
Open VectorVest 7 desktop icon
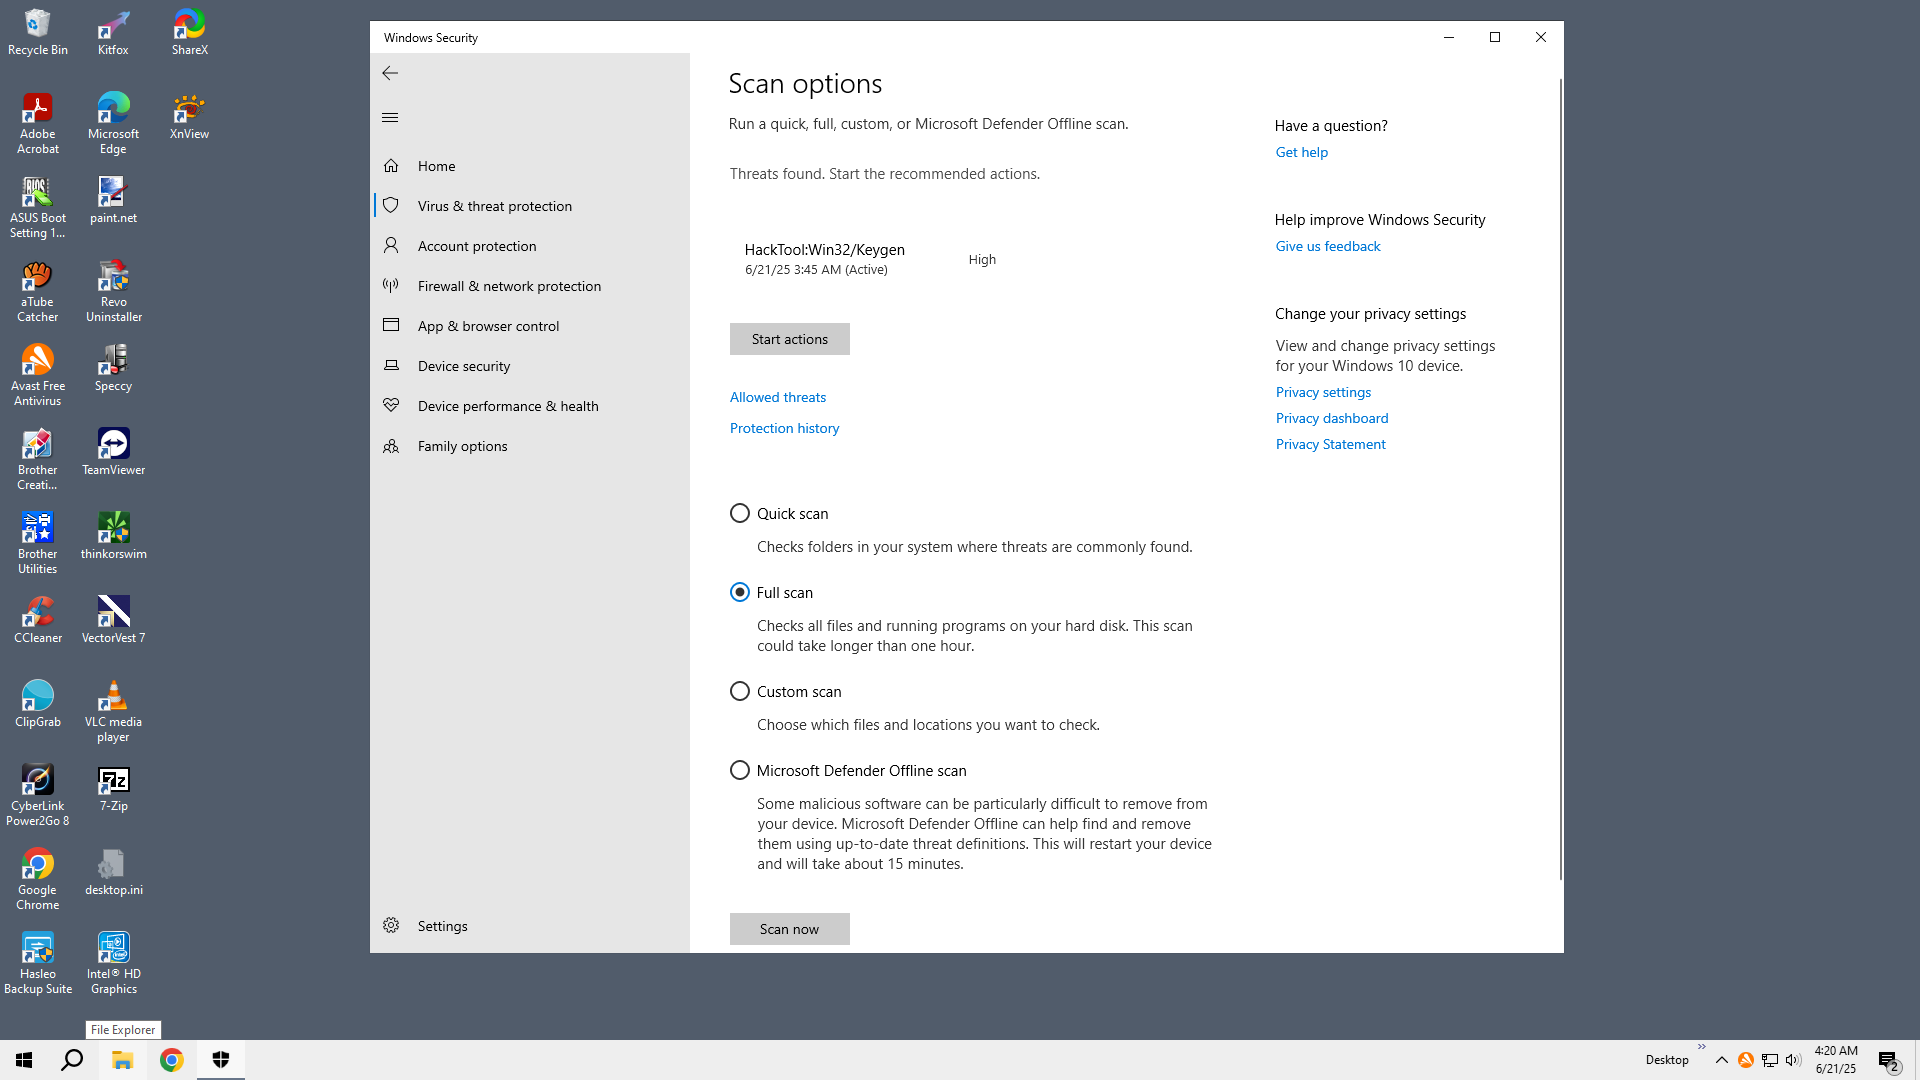[113, 621]
